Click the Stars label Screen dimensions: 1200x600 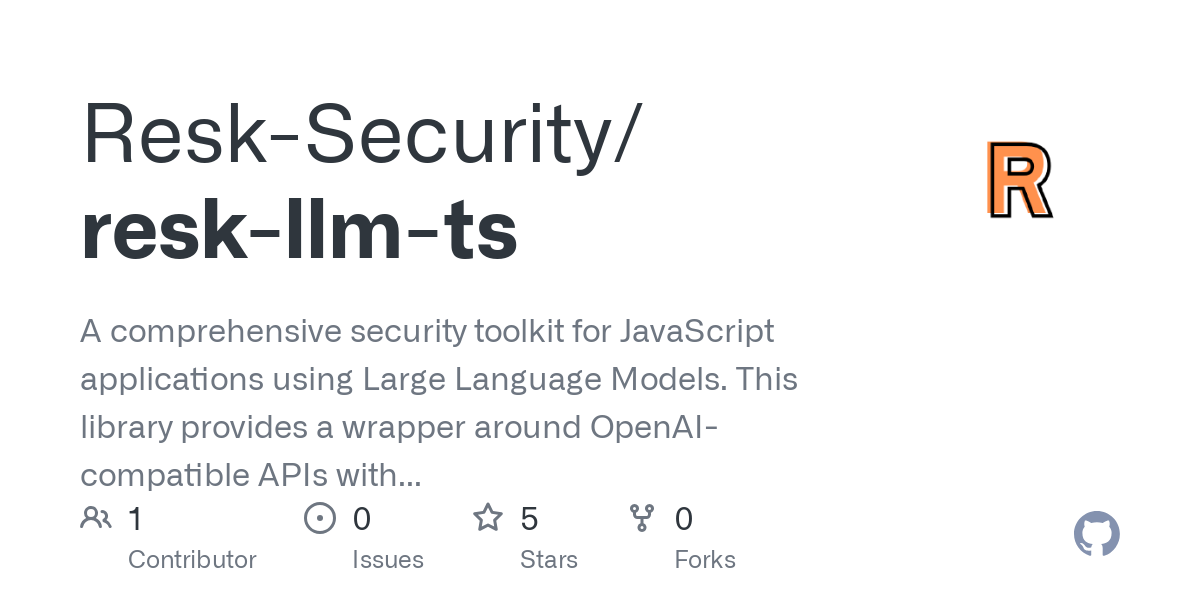coord(549,559)
